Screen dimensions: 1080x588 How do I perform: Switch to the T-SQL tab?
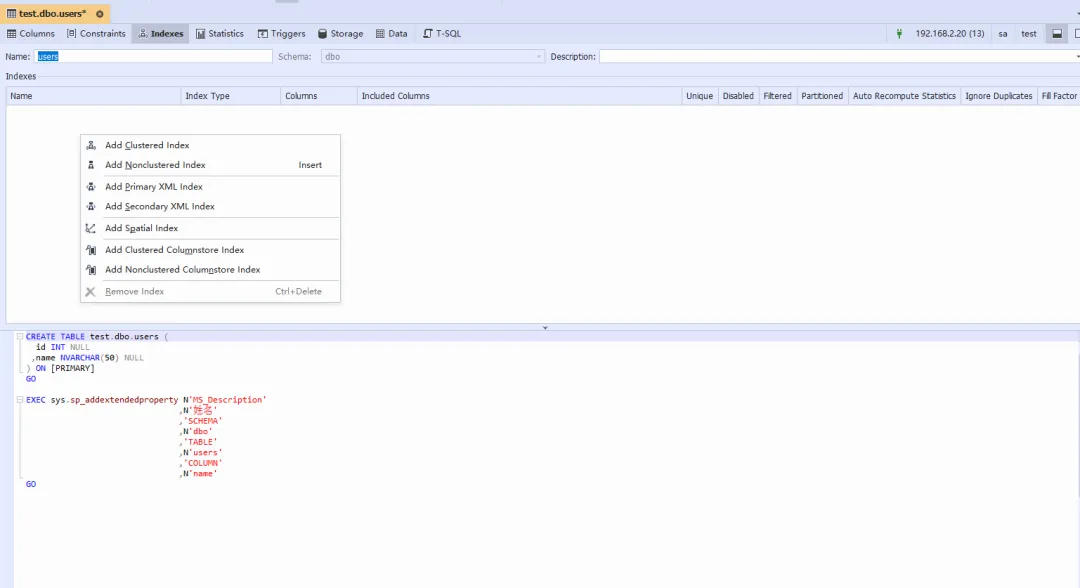441,34
